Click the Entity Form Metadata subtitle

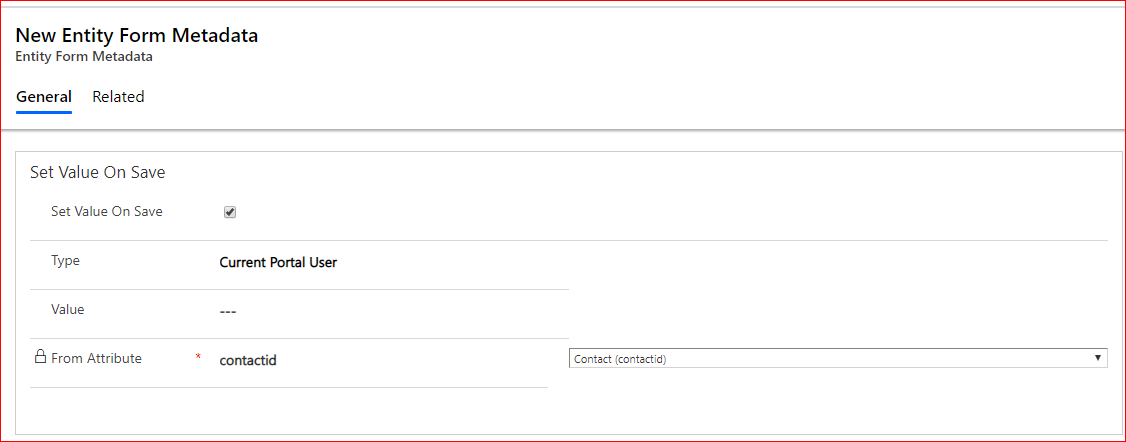[83, 57]
